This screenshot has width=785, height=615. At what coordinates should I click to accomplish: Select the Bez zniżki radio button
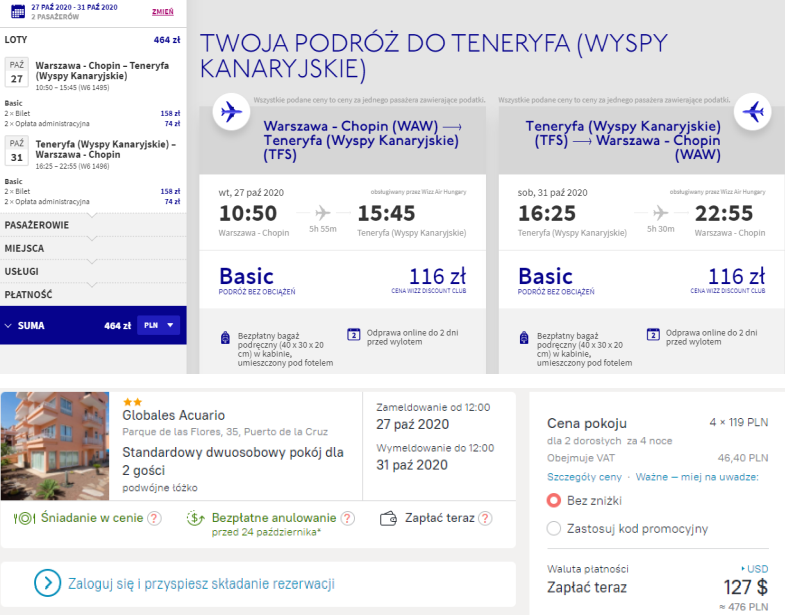(x=554, y=500)
